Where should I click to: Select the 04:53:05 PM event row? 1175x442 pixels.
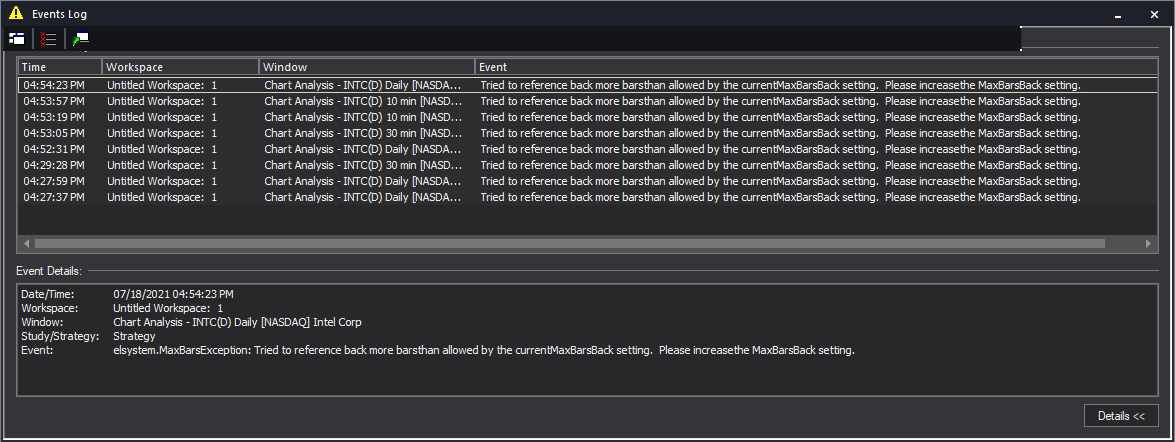(x=588, y=133)
